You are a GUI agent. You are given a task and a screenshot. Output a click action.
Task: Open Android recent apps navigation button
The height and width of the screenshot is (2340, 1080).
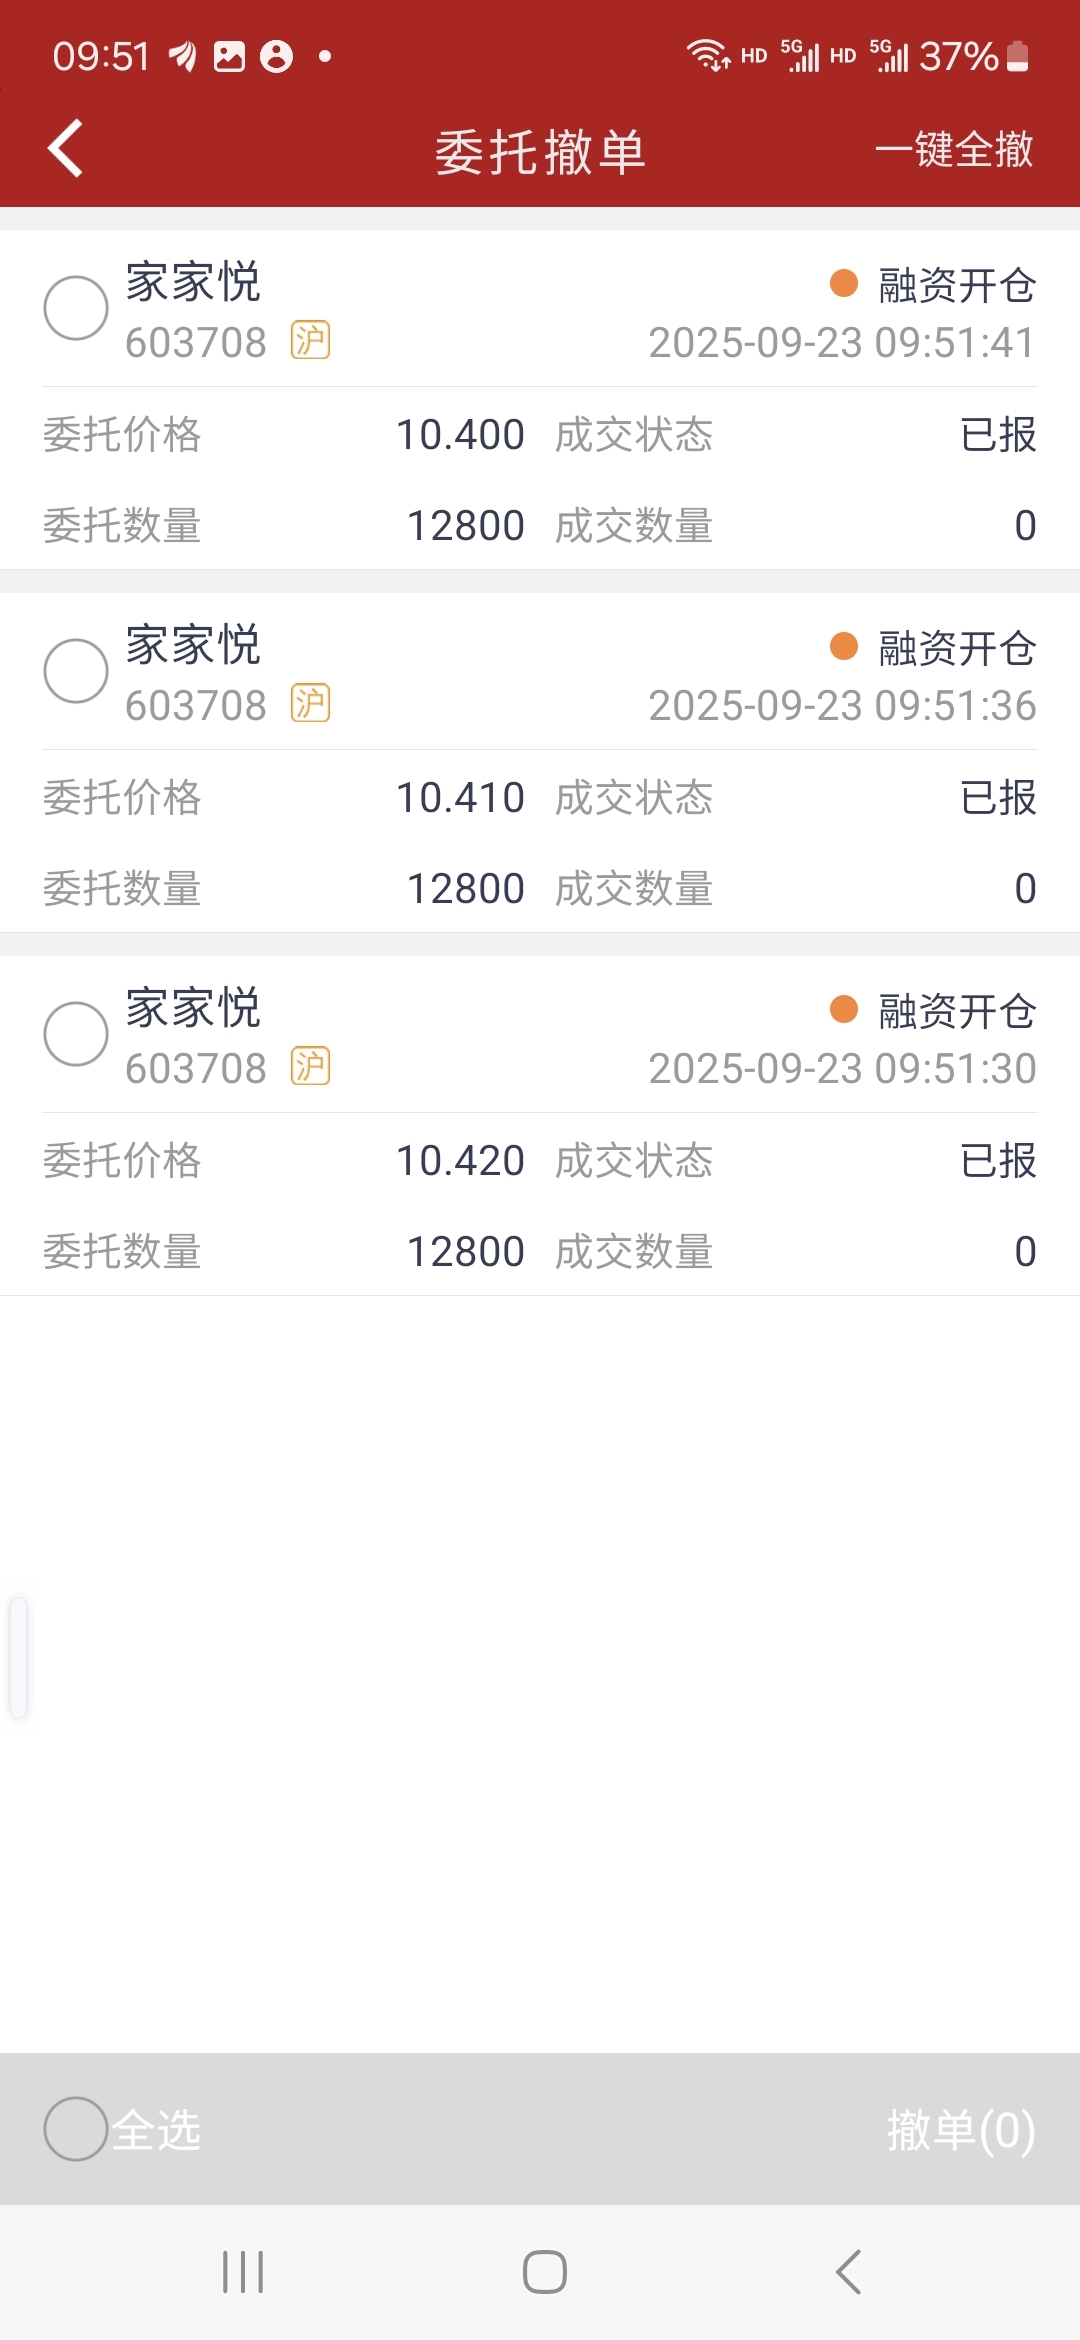pyautogui.click(x=243, y=2272)
